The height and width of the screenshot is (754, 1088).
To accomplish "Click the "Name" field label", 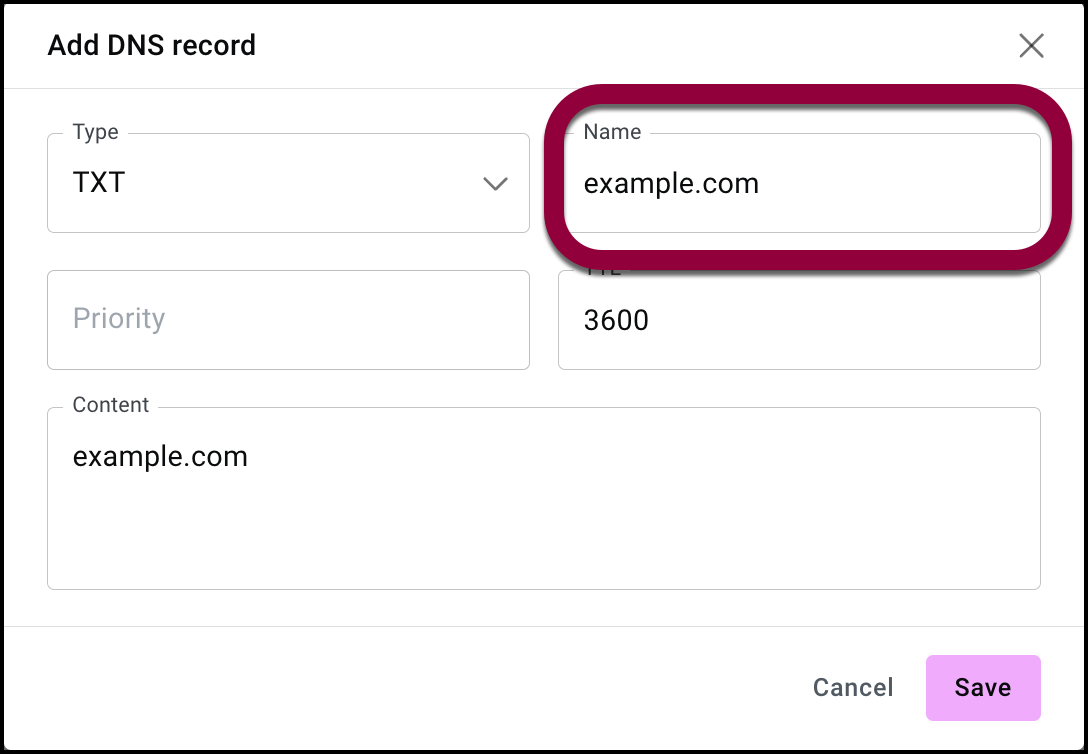I will 612,132.
